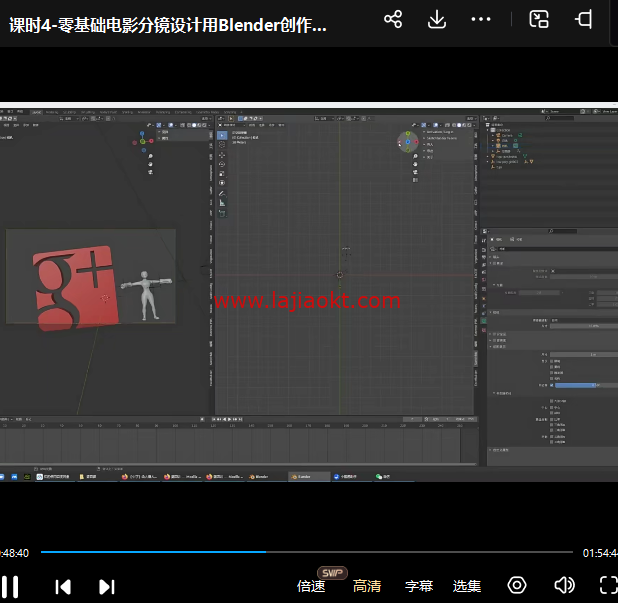618x603 pixels.
Task: Skip to the next video
Action: (106, 587)
